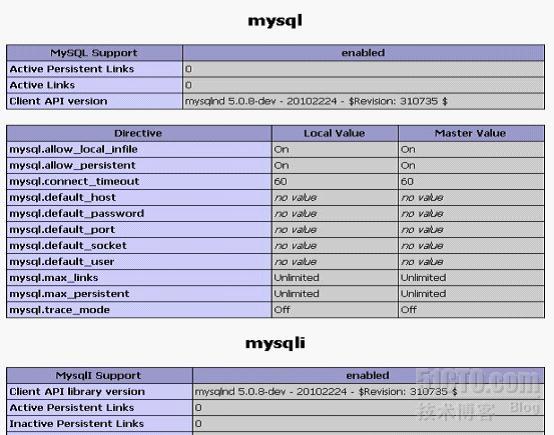
Task: Select the mysql.default_password directive name
Action: point(77,213)
